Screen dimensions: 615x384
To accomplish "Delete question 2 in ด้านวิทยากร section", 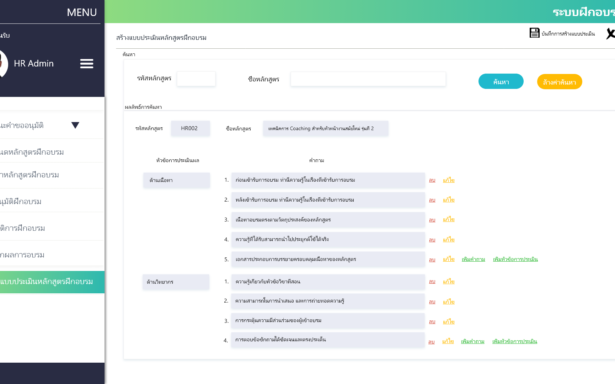I will coord(432,302).
